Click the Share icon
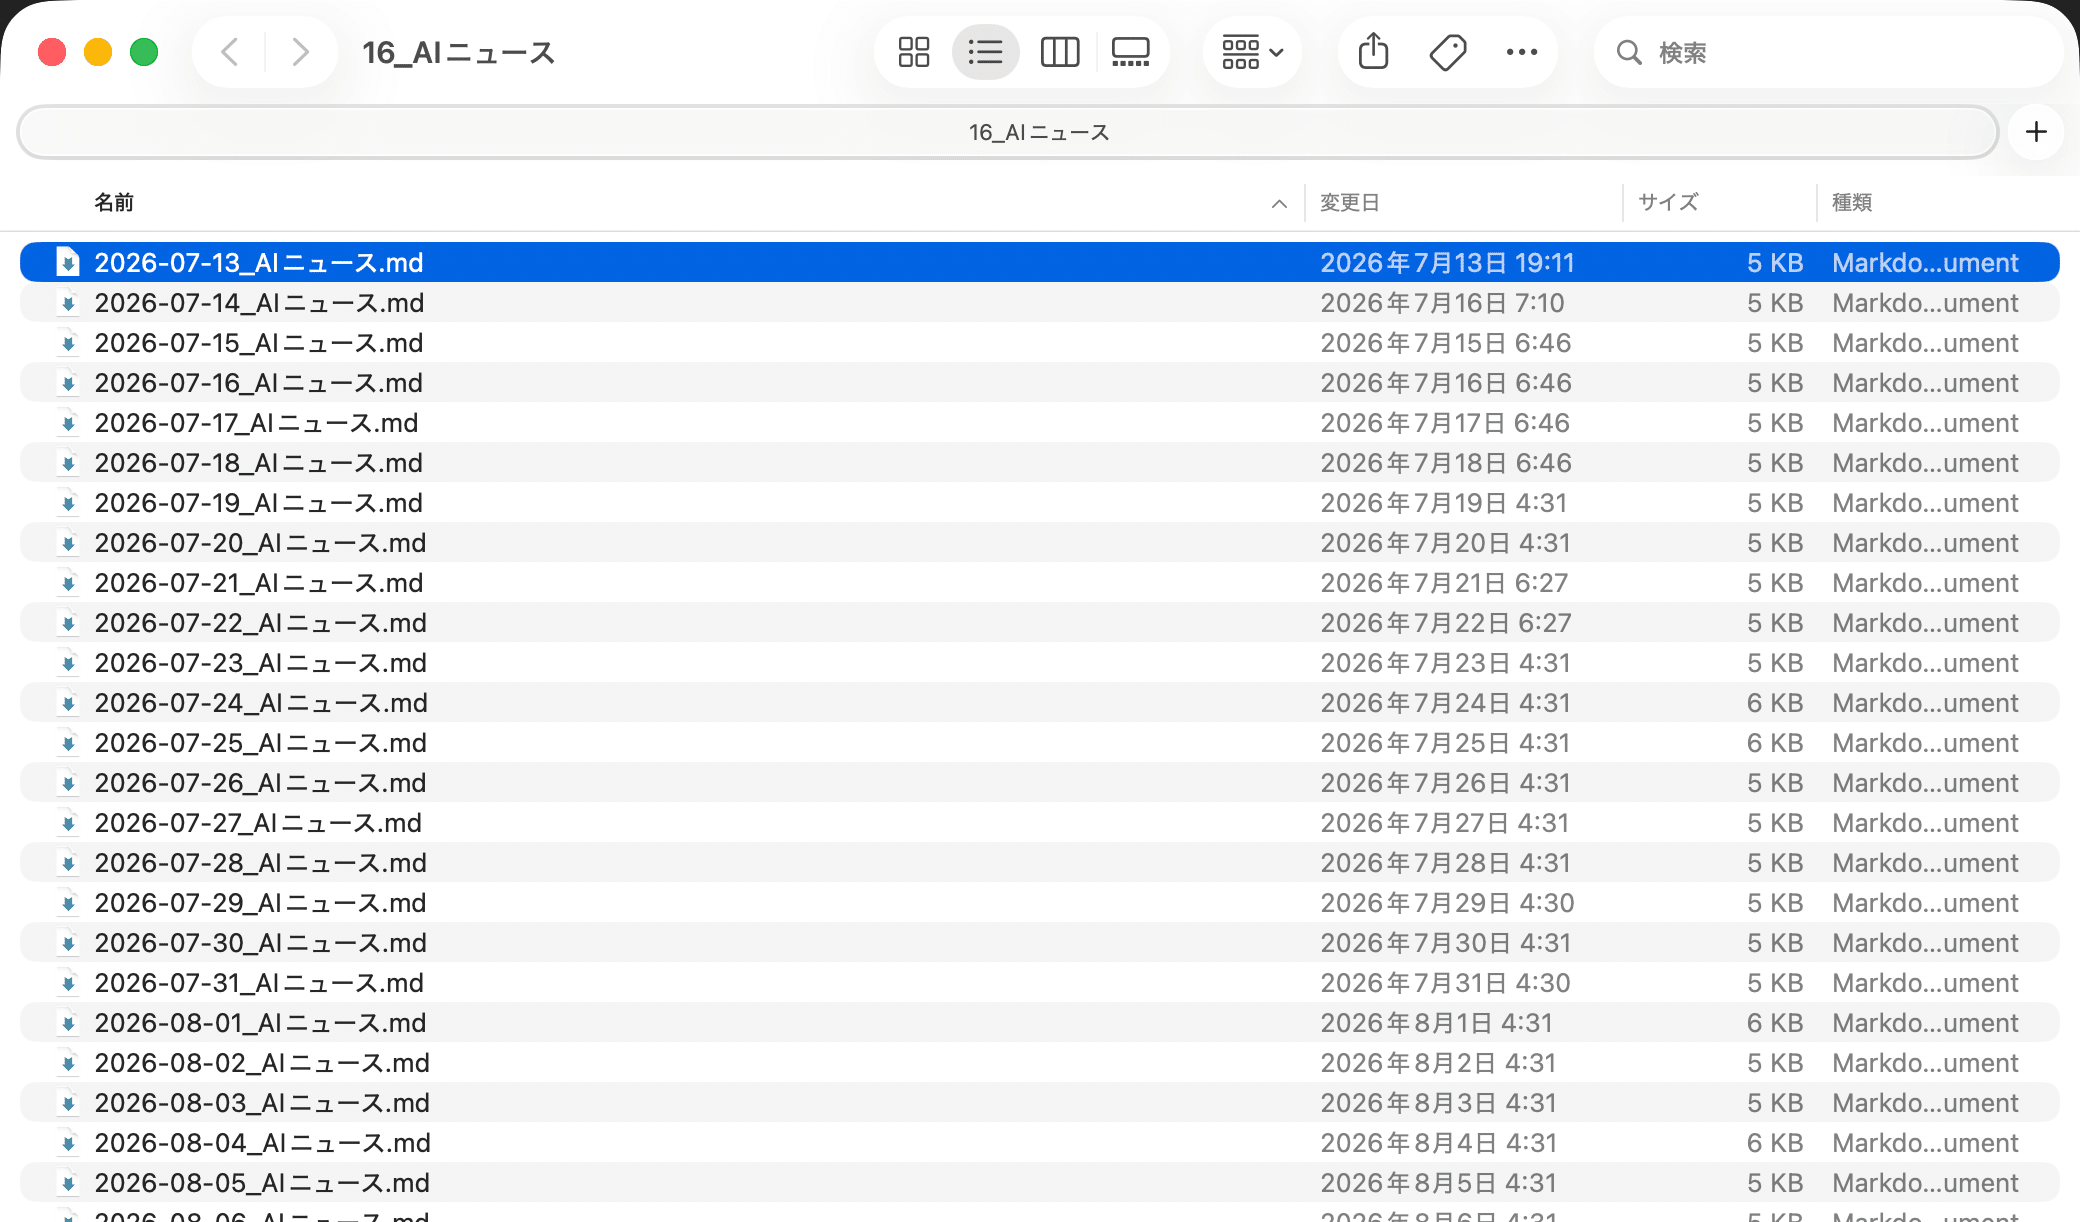 (1374, 52)
